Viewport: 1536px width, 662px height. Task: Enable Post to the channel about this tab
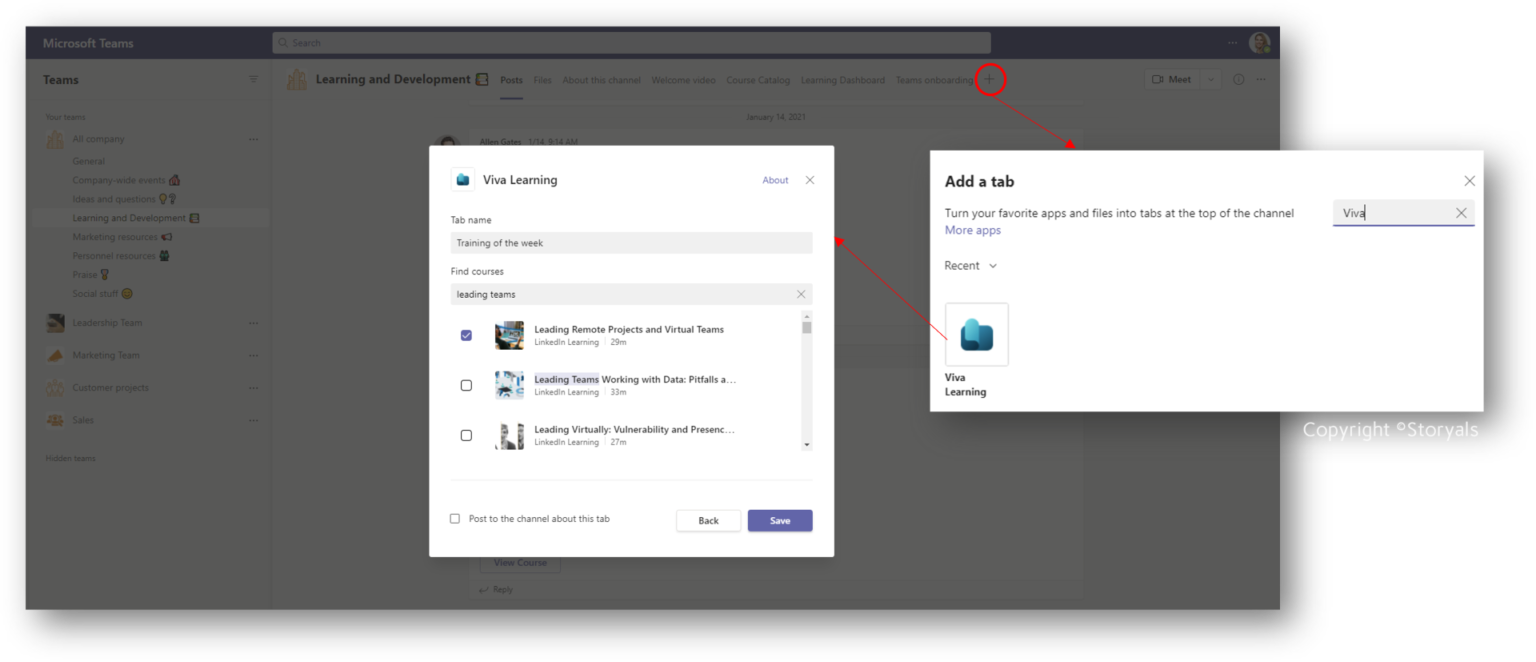coord(455,518)
